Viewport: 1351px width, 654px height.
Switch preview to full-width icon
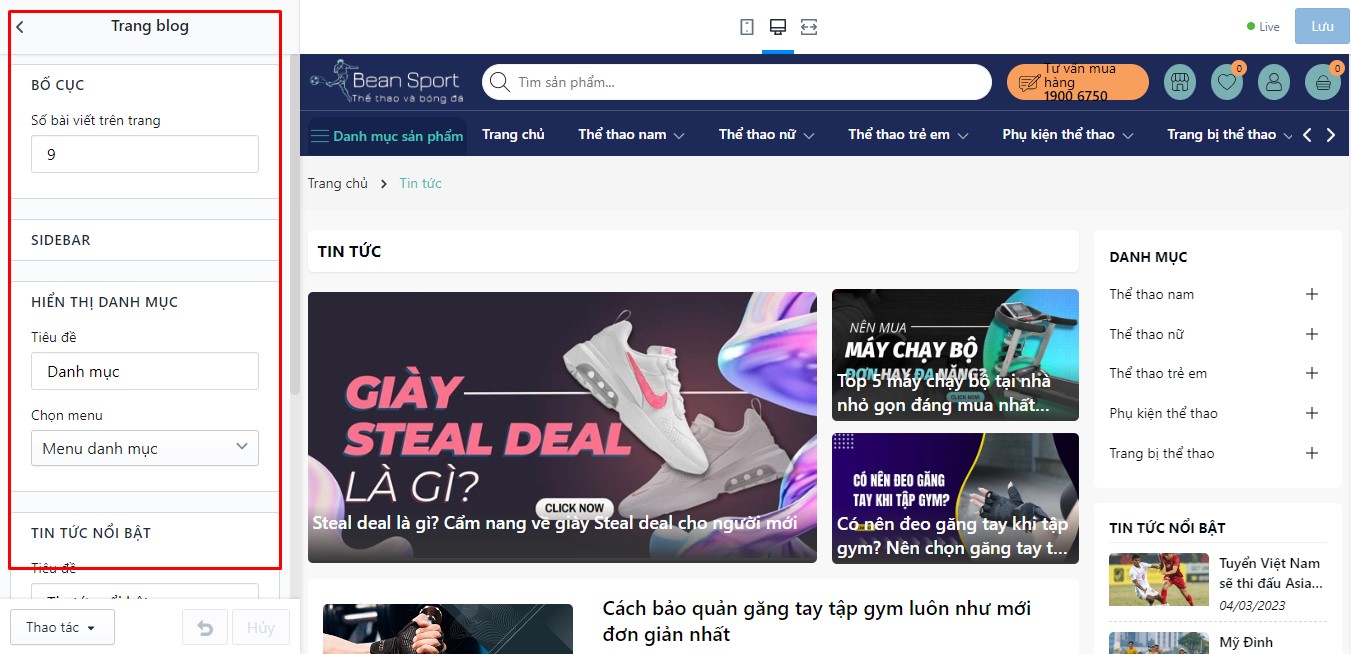pyautogui.click(x=809, y=27)
